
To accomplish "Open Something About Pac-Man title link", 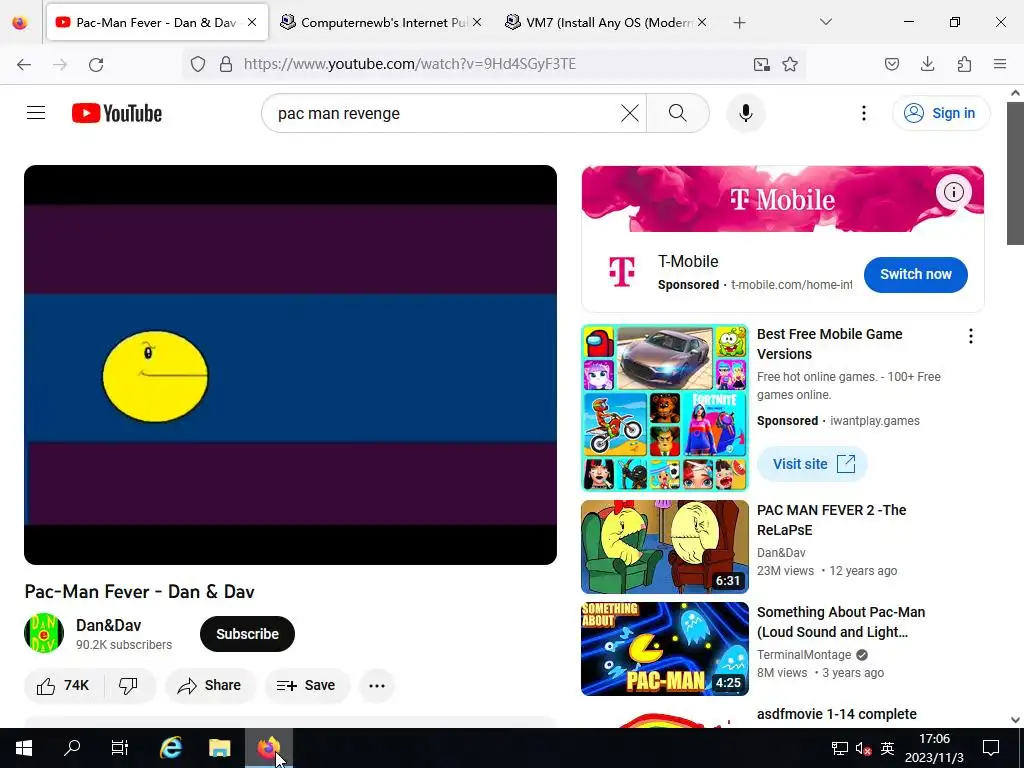I will pyautogui.click(x=841, y=622).
